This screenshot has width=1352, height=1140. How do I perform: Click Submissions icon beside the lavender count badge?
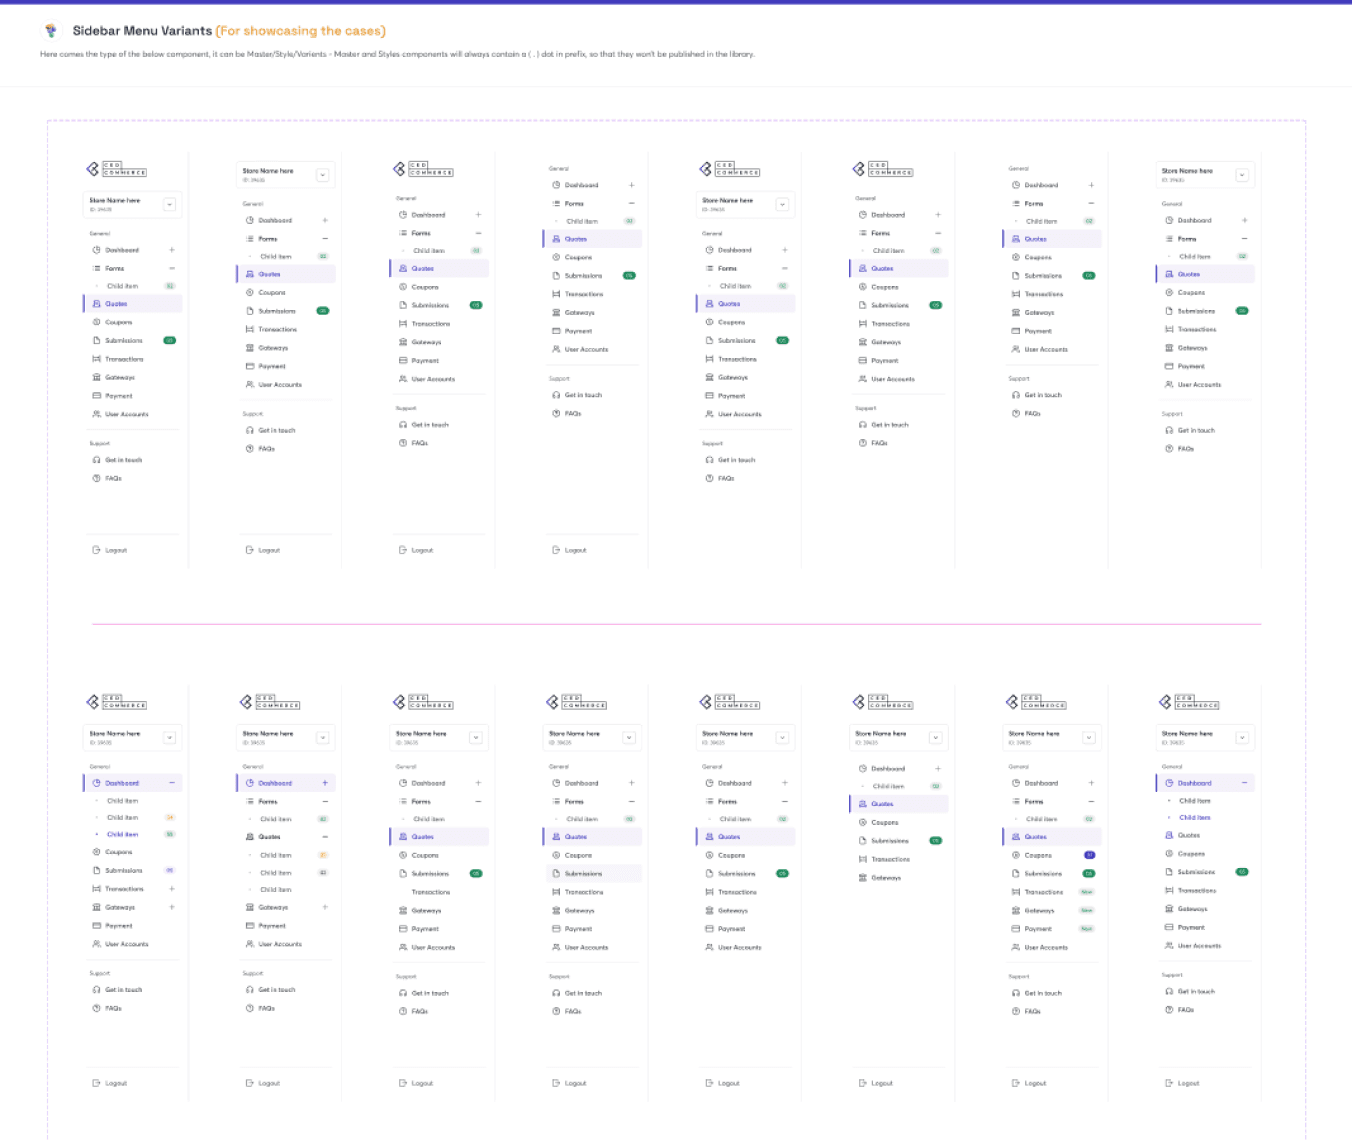97,870
